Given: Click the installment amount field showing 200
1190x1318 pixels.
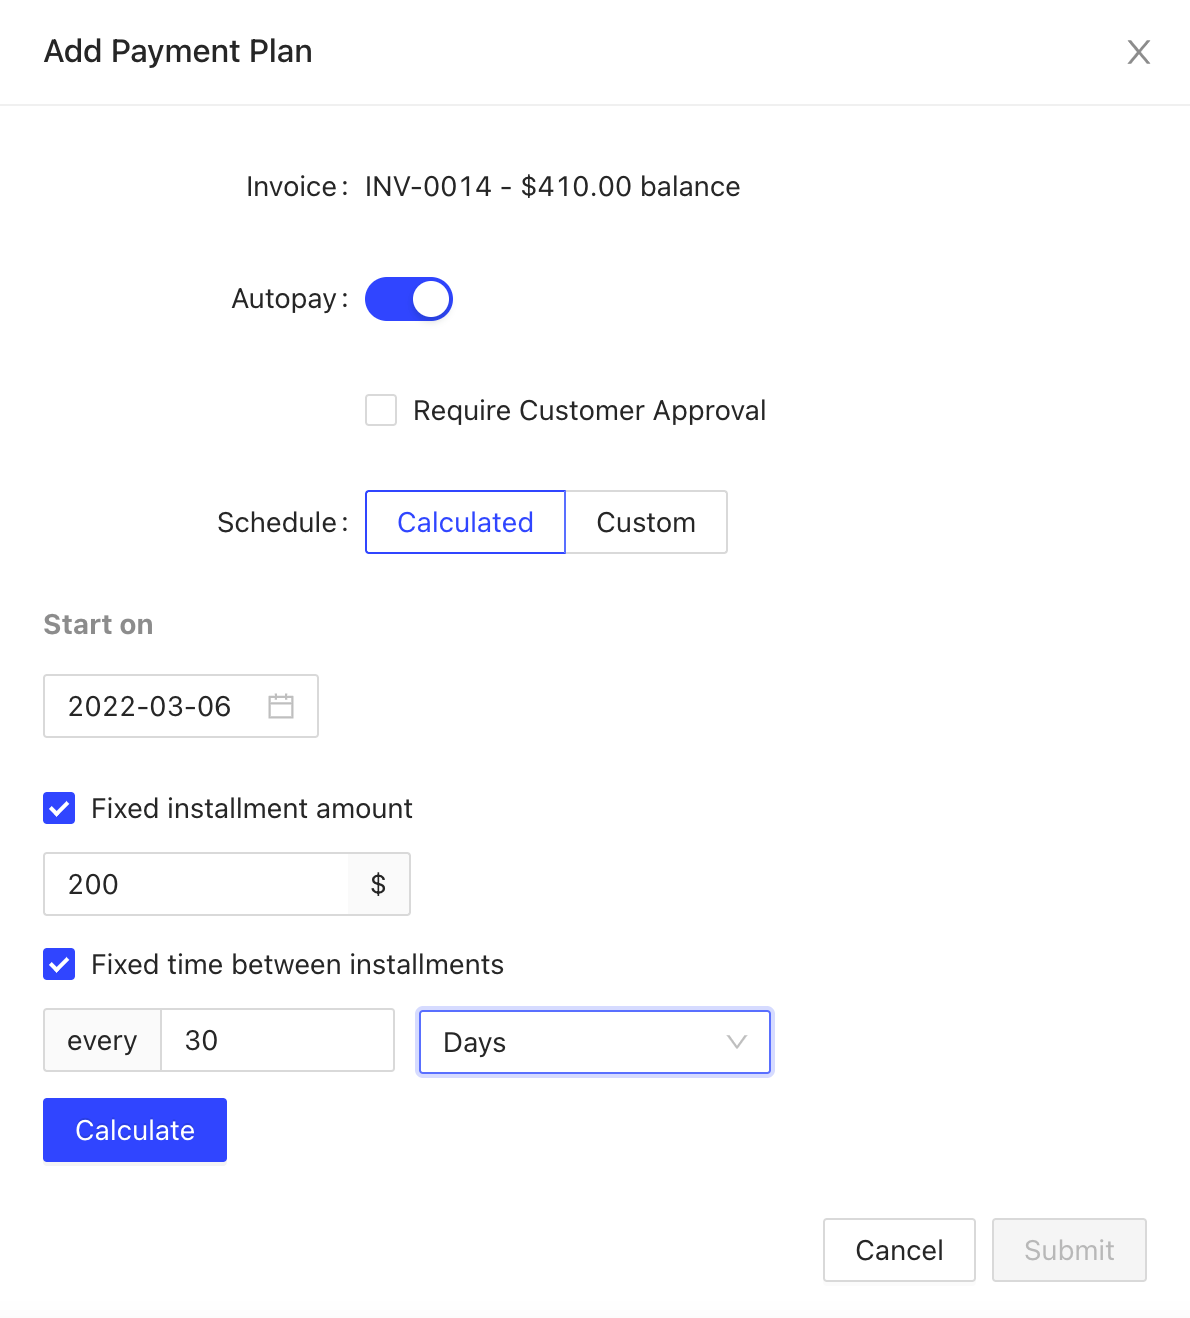Looking at the screenshot, I should 196,884.
